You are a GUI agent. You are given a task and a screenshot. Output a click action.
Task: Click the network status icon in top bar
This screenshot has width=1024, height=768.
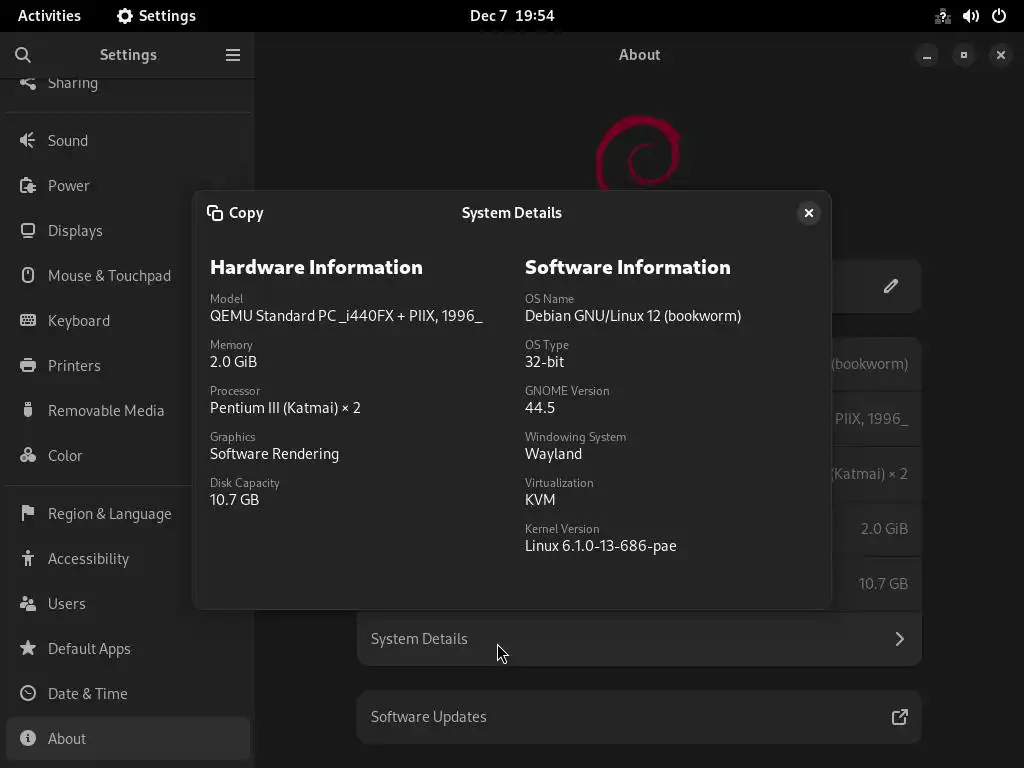pos(942,16)
